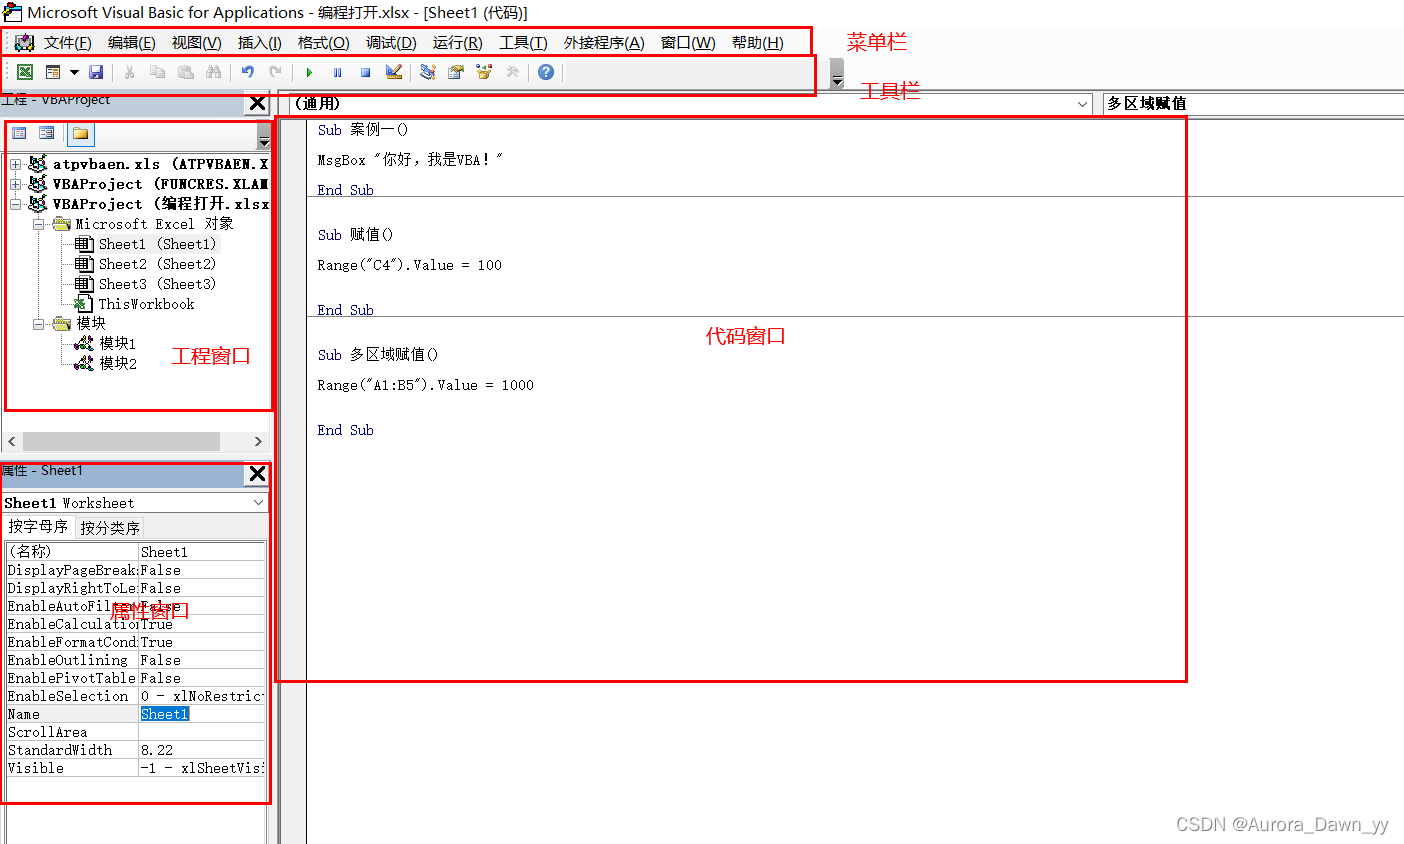The width and height of the screenshot is (1404, 844).
Task: Open the 视图(V) menu
Action: [x=196, y=42]
